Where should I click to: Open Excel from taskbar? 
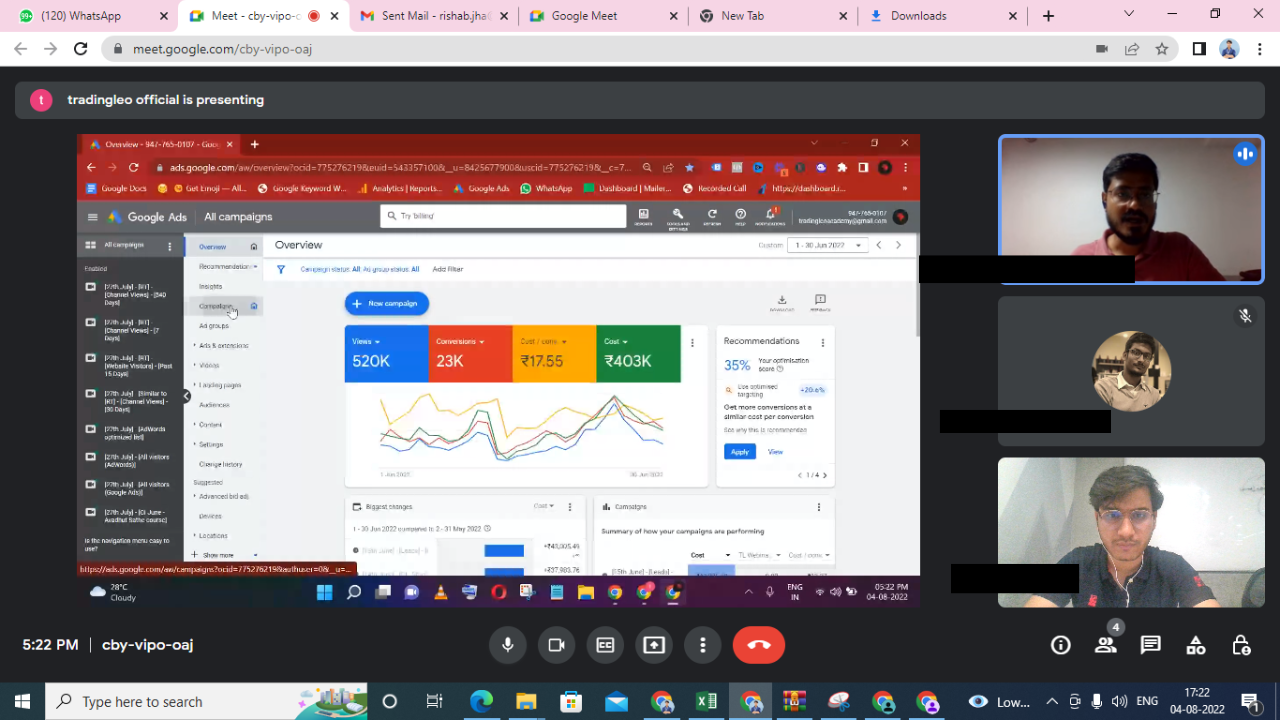click(706, 702)
